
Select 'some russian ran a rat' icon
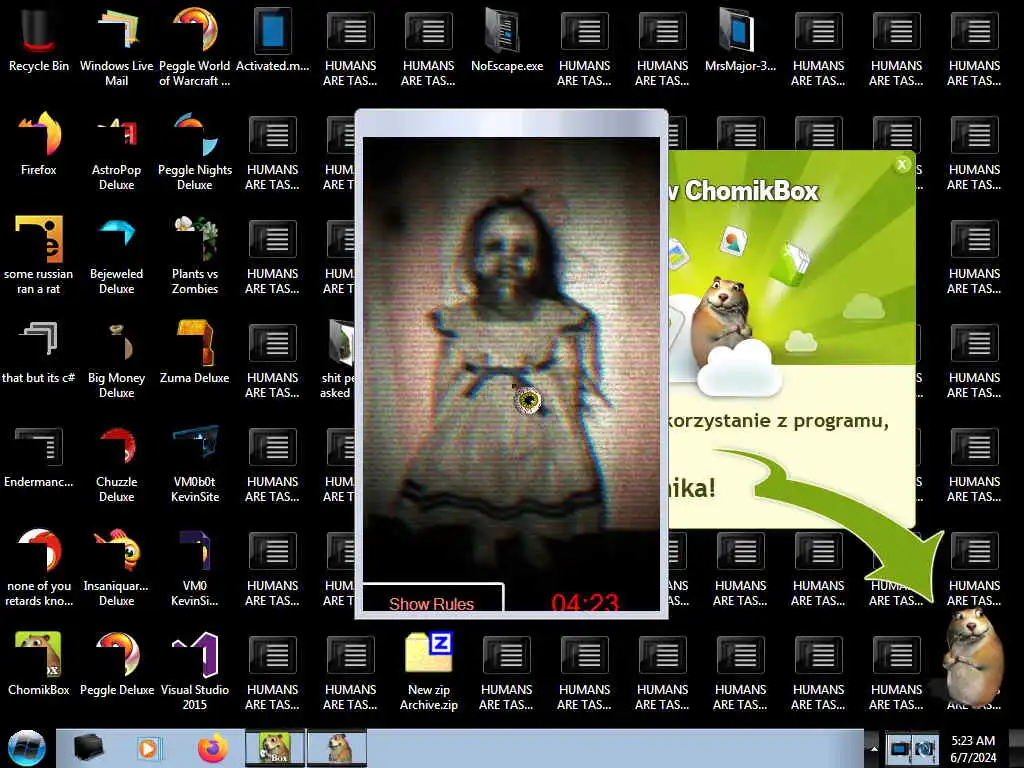(39, 255)
